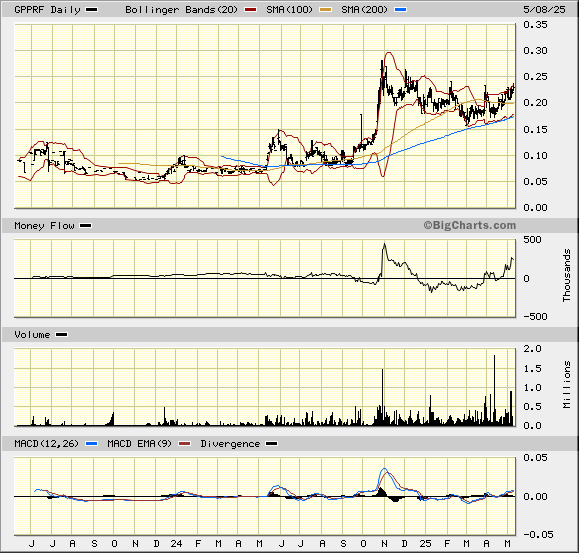Click the 'SMA(100)' legend label

289,10
